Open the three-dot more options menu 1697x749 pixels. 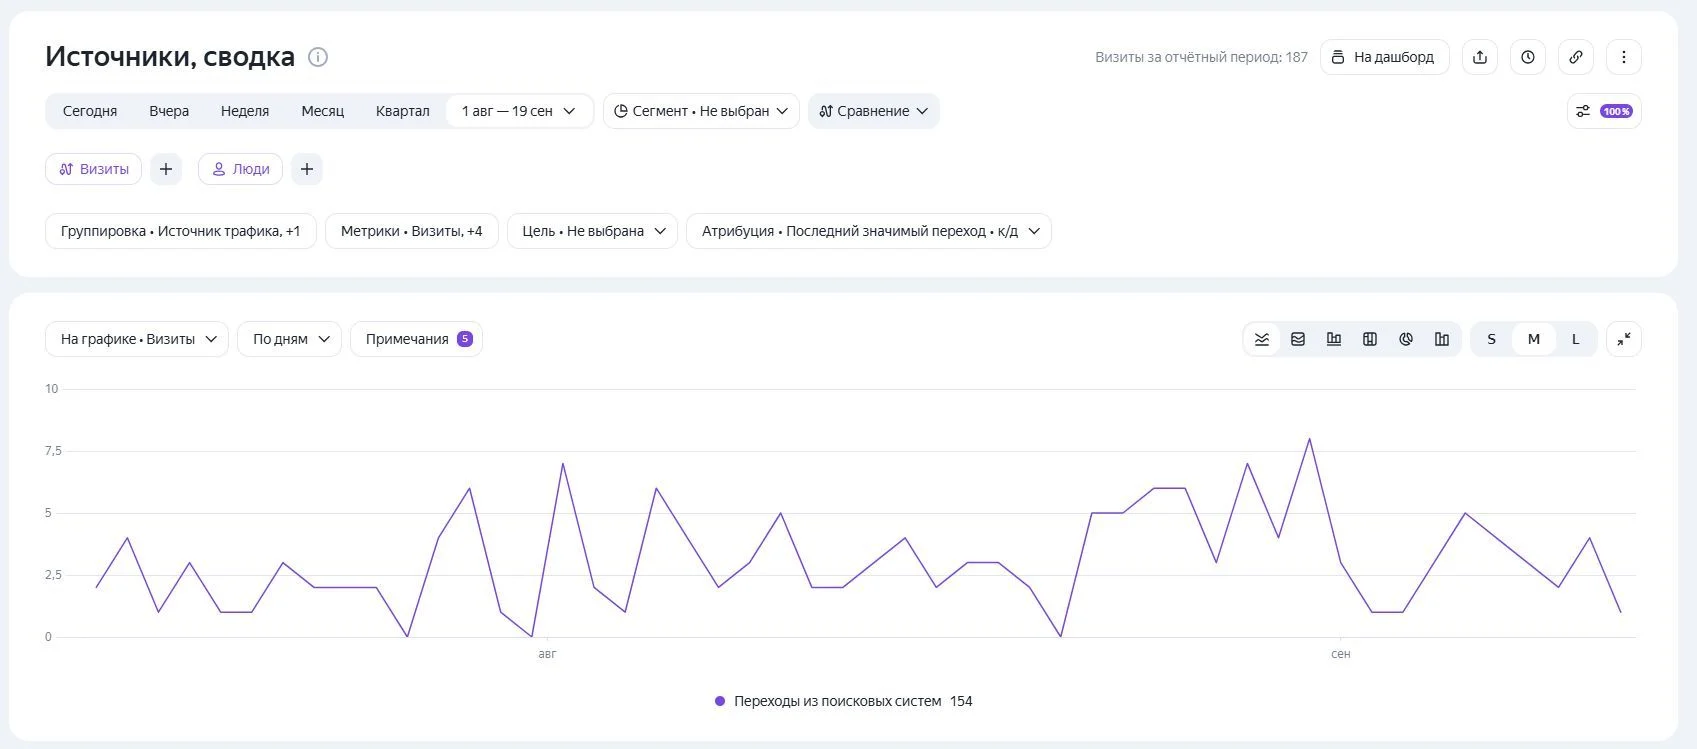(x=1624, y=57)
